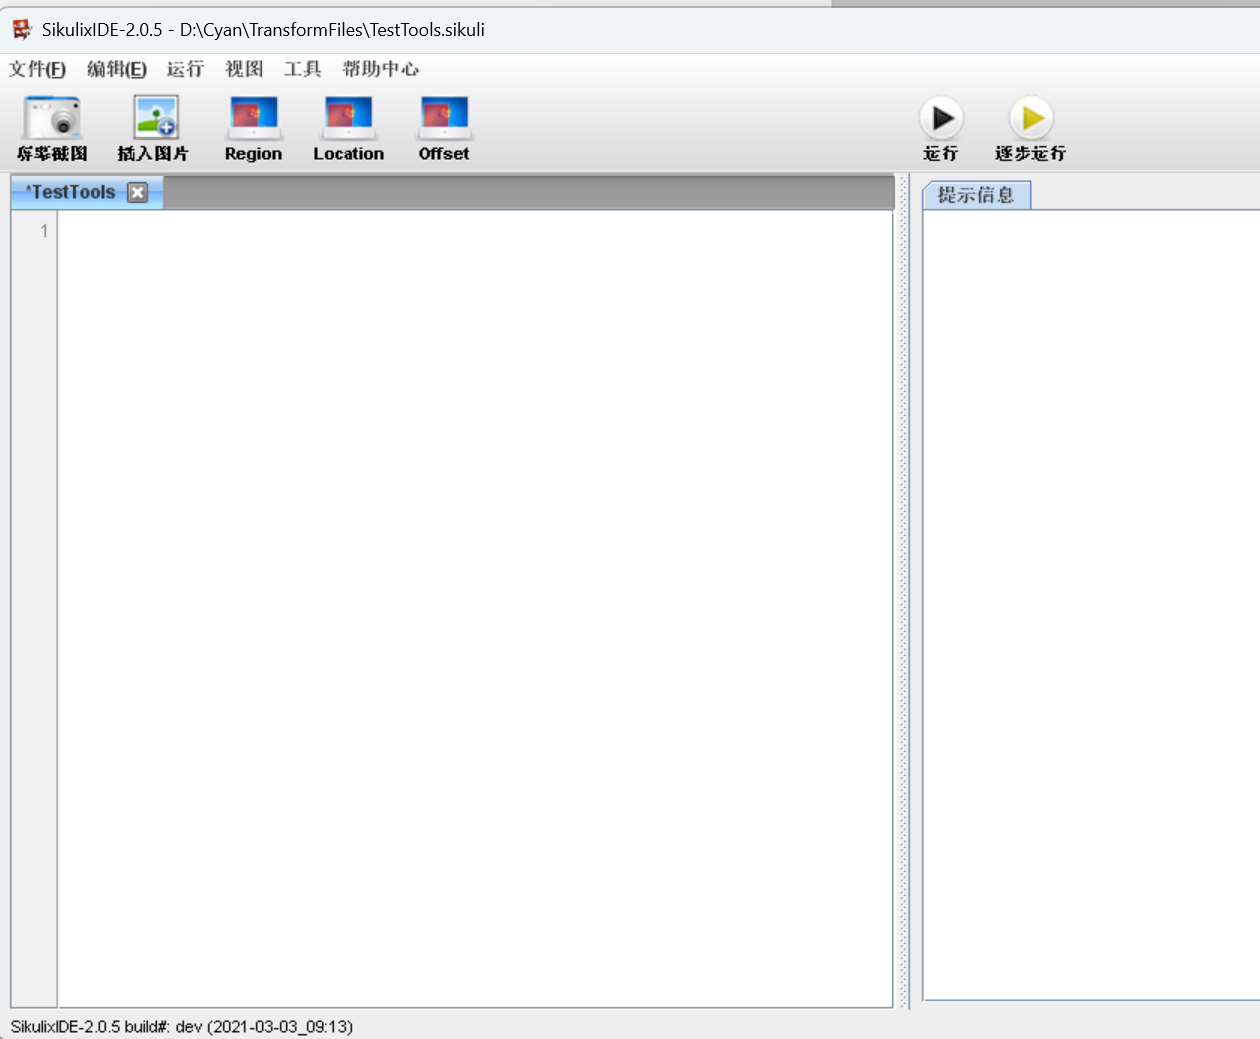Select the 插入图片 insert image tool
Image resolution: width=1260 pixels, height=1039 pixels.
(x=156, y=127)
